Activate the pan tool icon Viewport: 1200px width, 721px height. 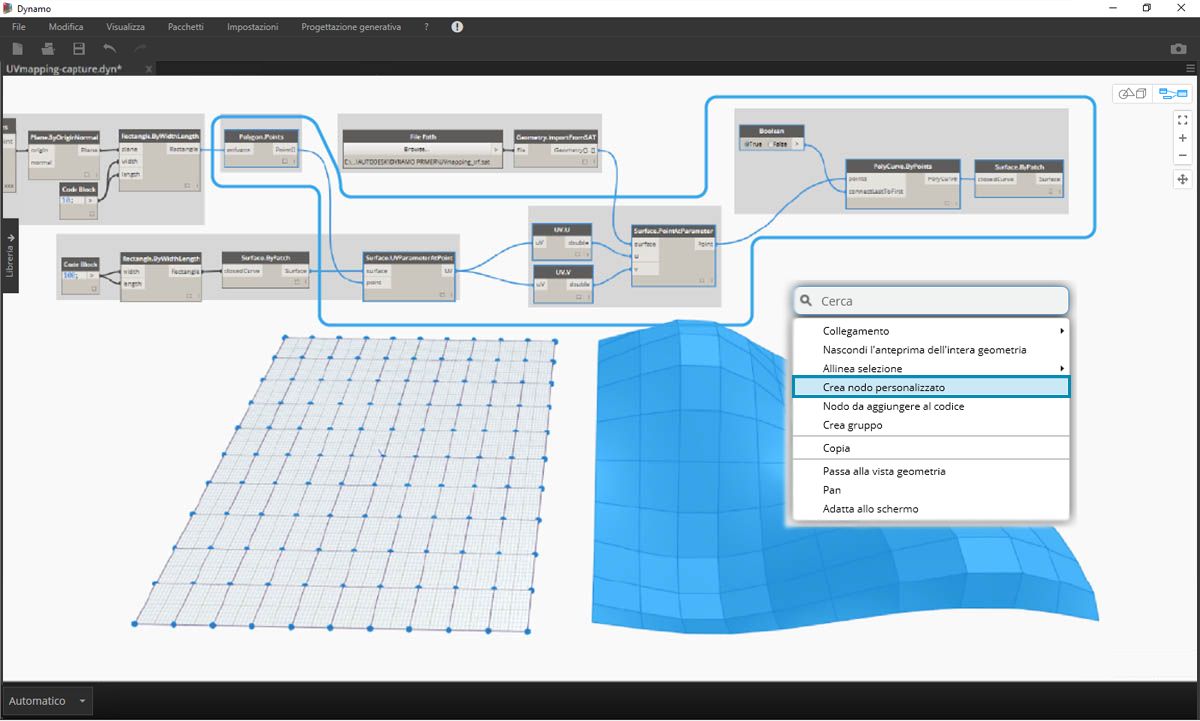(1182, 179)
